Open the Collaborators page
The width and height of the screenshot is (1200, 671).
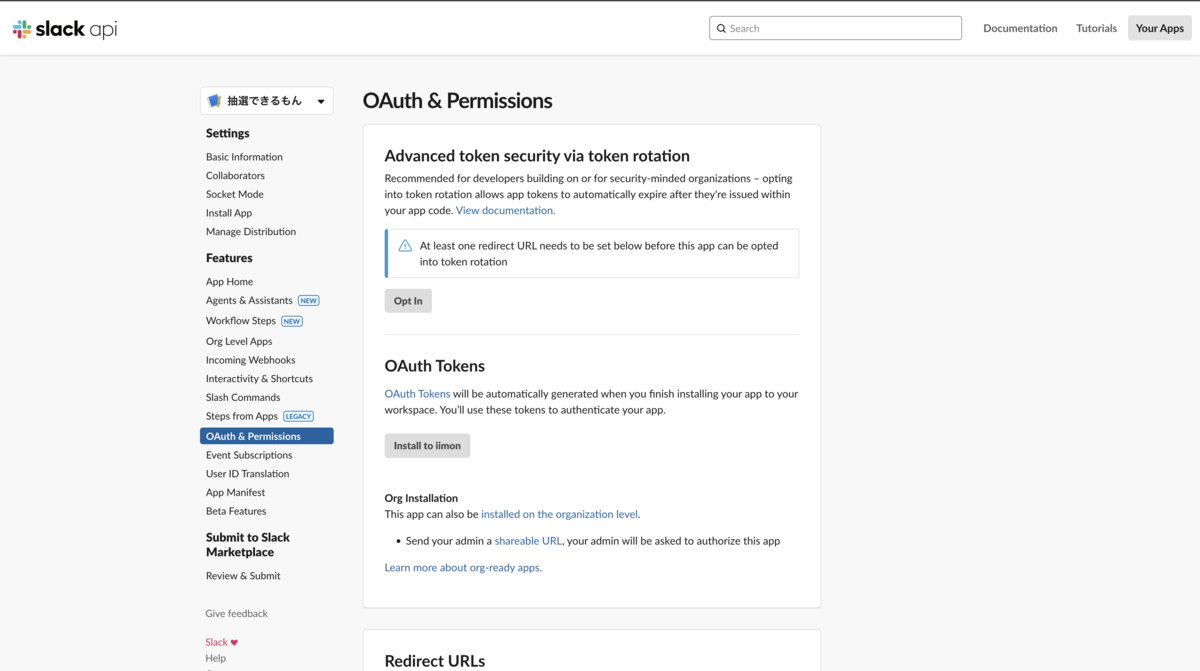click(x=235, y=176)
